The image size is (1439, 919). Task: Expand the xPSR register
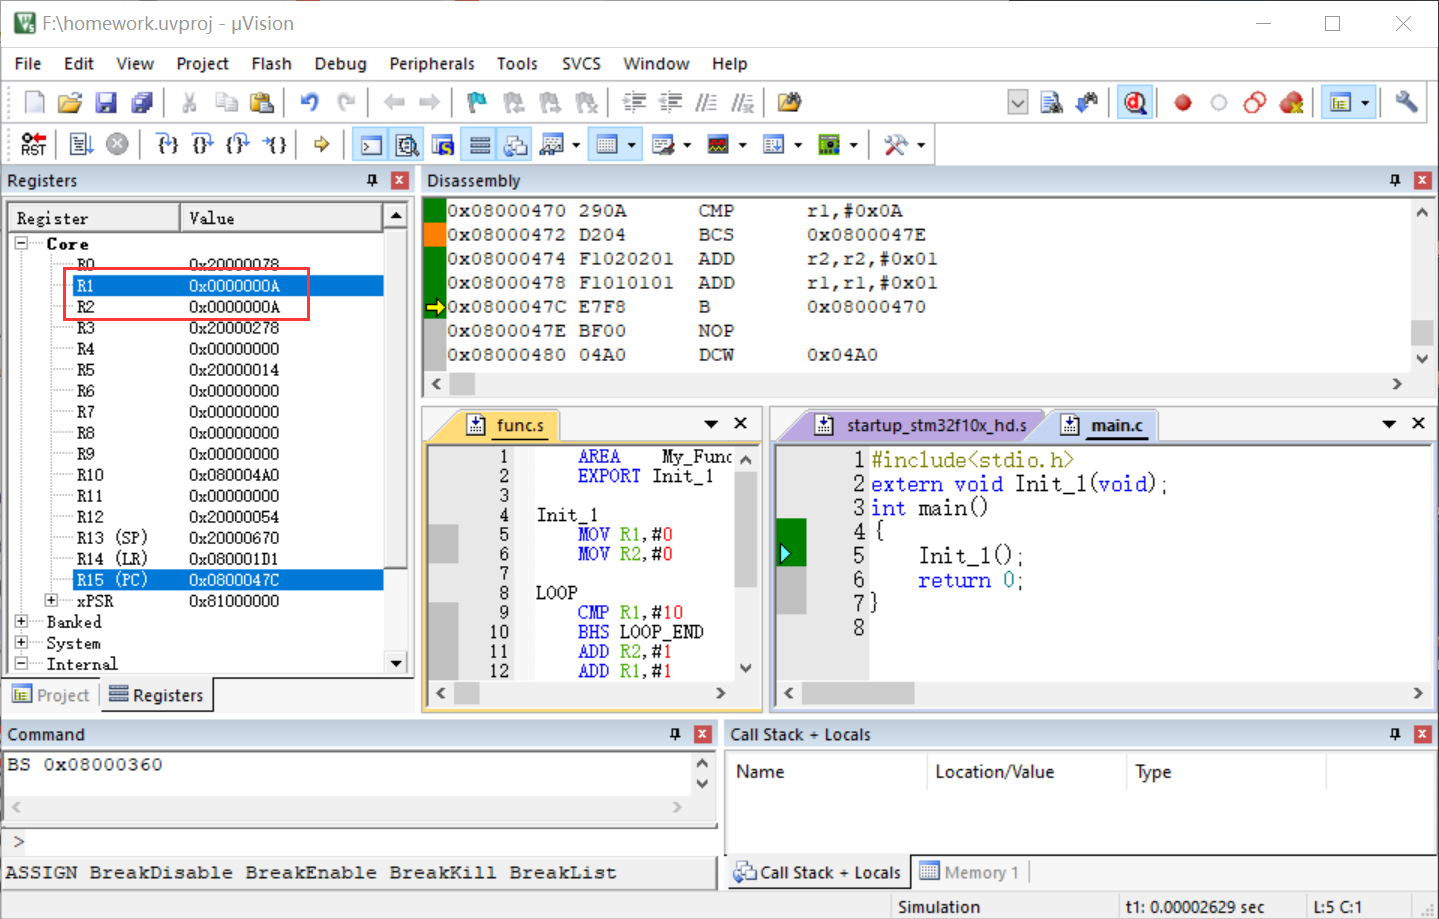click(51, 600)
